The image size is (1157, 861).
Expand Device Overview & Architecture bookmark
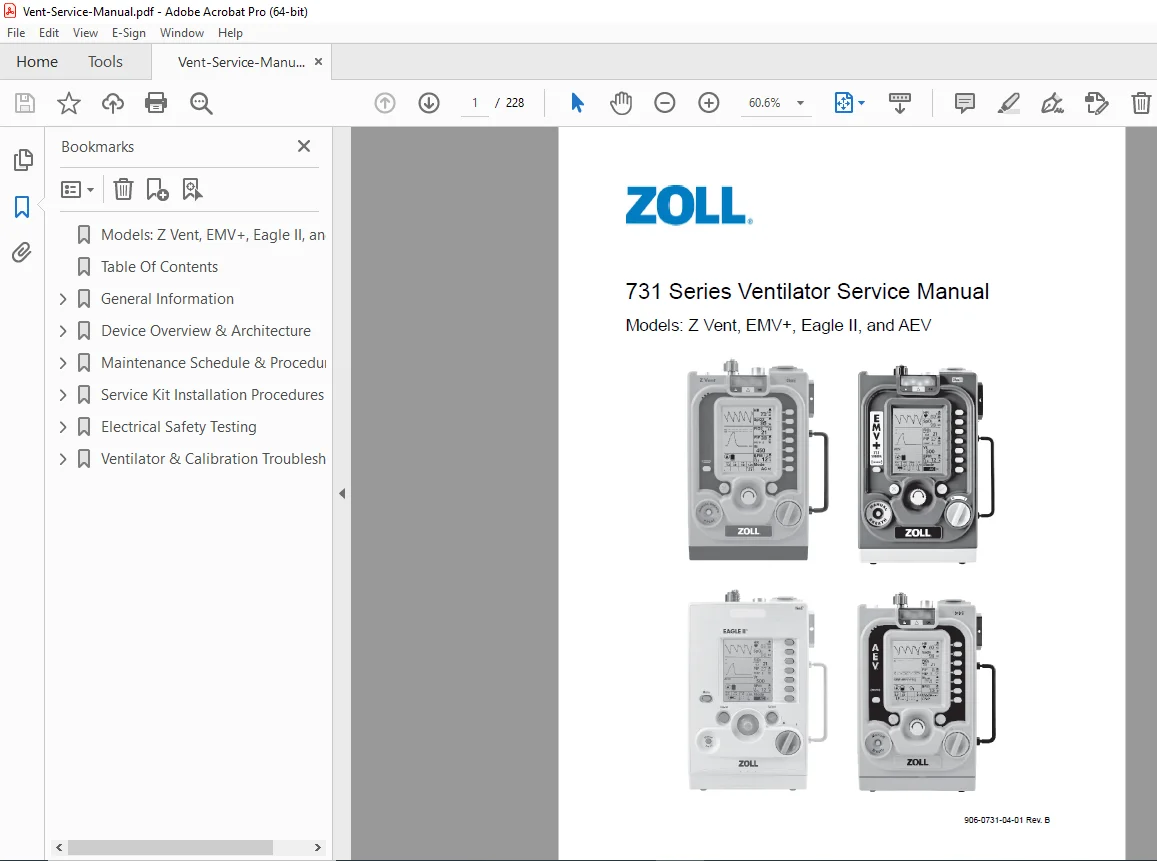click(63, 331)
